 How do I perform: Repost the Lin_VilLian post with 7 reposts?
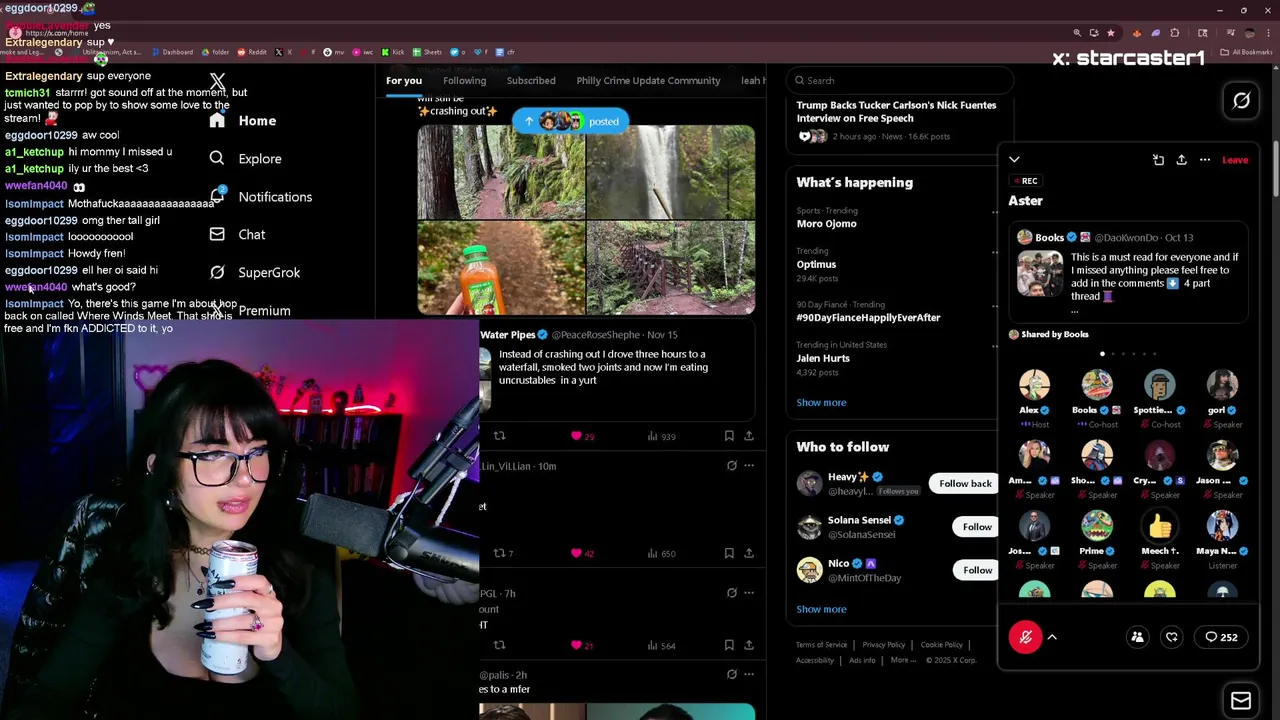pos(503,553)
